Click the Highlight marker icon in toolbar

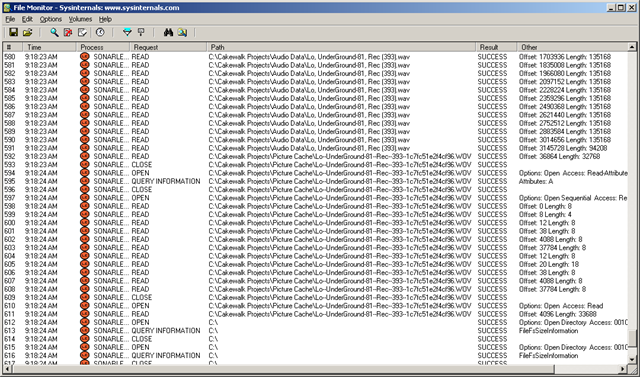click(x=141, y=32)
